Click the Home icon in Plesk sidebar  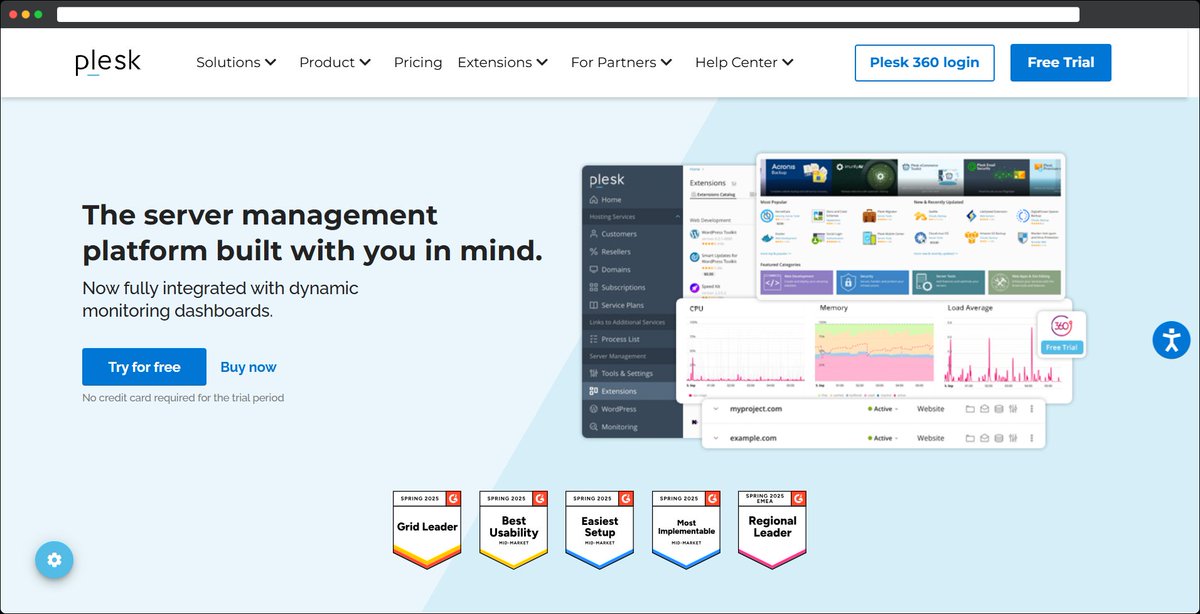[594, 200]
